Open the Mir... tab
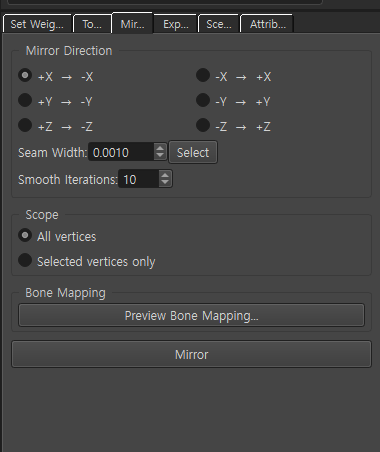Viewport: 380px width, 452px height. tap(132, 23)
